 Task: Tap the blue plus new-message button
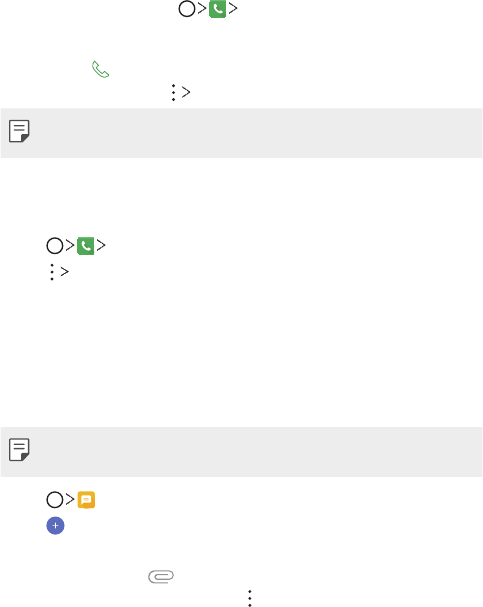pyautogui.click(x=55, y=526)
